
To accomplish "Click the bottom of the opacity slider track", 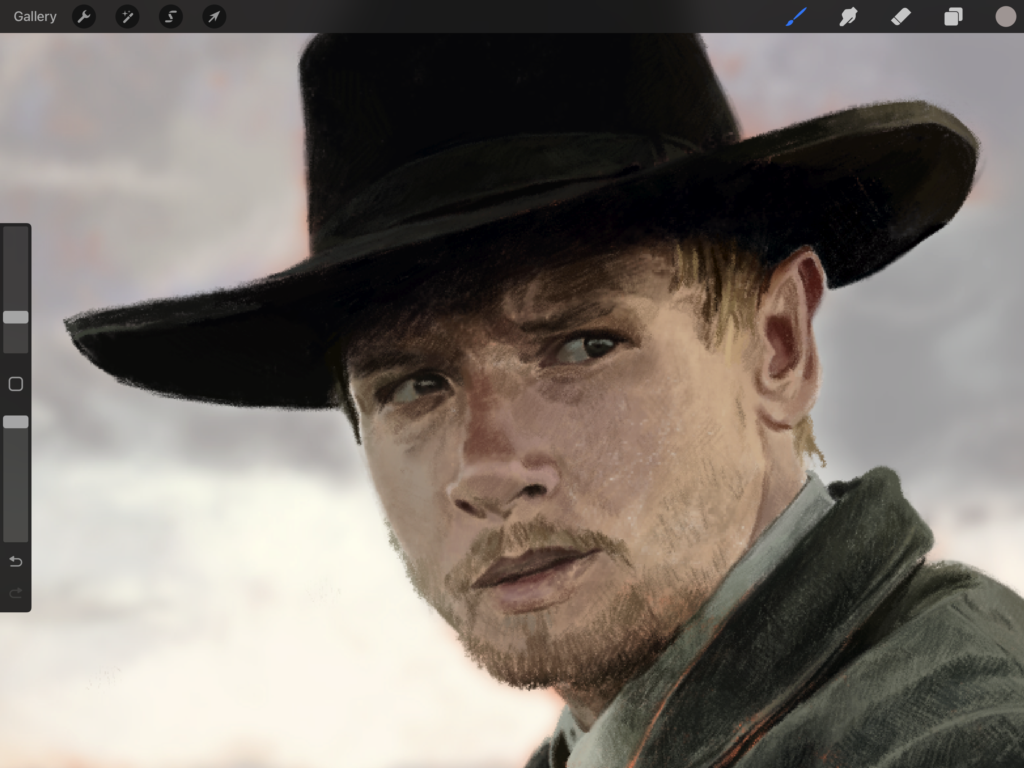I will pyautogui.click(x=15, y=535).
